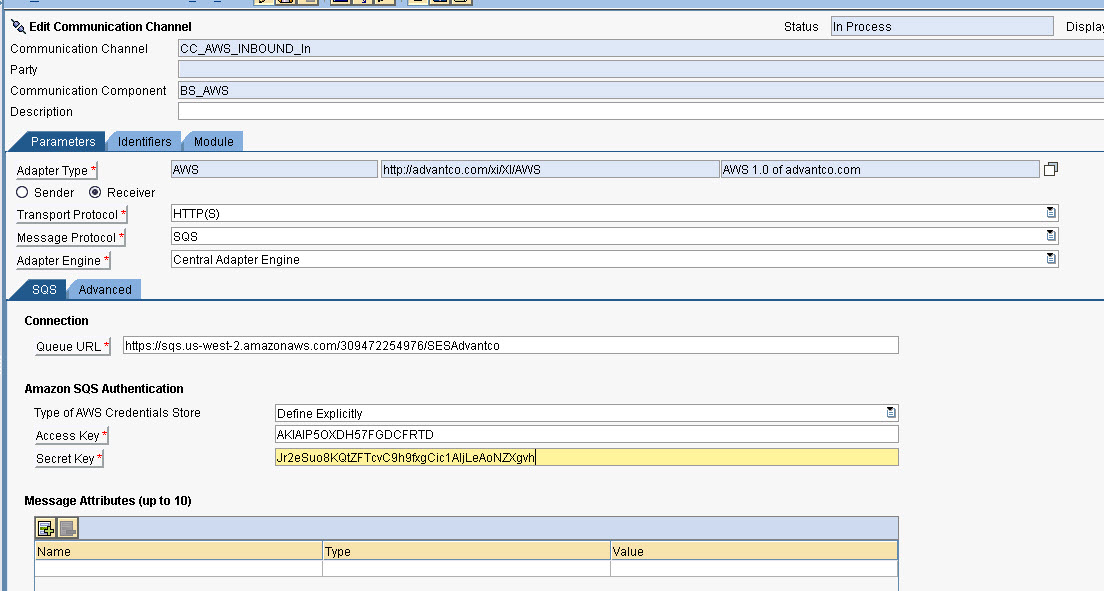Open the adapter type value help icon
This screenshot has height=591, width=1104.
click(x=1050, y=170)
